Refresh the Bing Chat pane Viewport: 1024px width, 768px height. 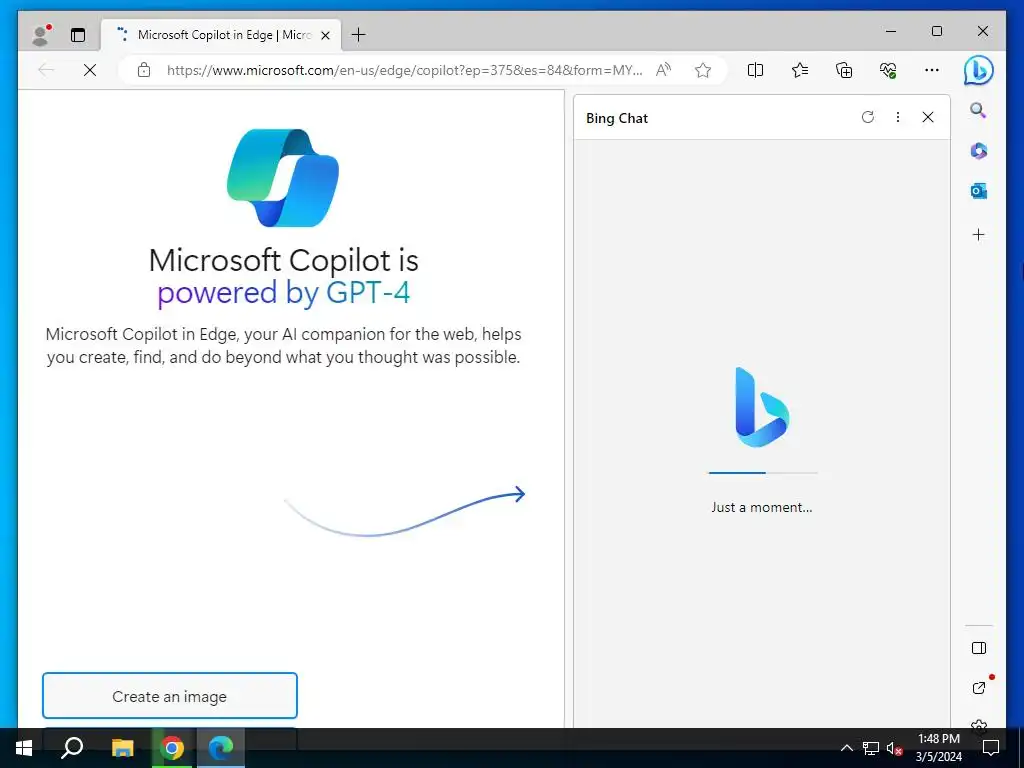point(867,117)
